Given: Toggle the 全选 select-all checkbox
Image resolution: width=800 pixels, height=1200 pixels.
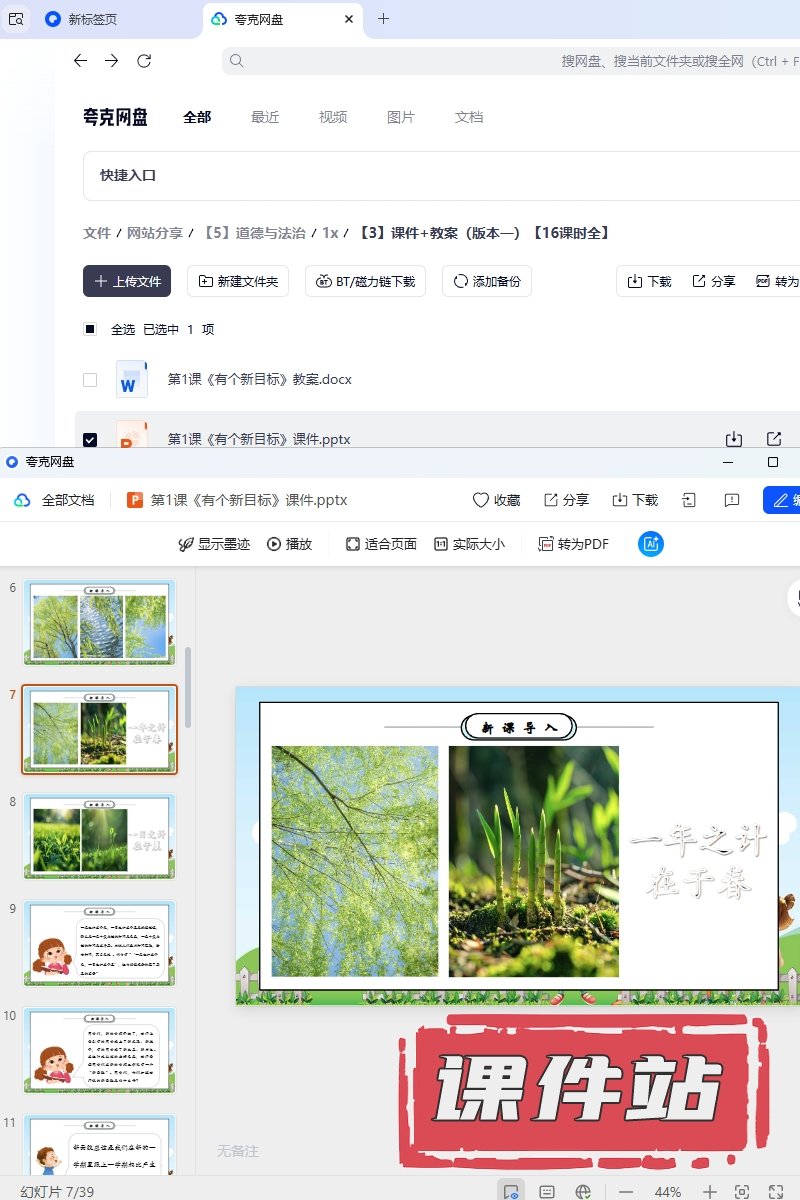Looking at the screenshot, I should coord(90,329).
